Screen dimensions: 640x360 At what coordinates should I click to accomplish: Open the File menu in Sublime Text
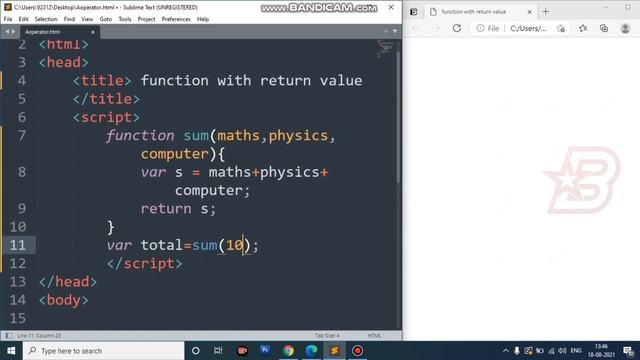coord(8,19)
